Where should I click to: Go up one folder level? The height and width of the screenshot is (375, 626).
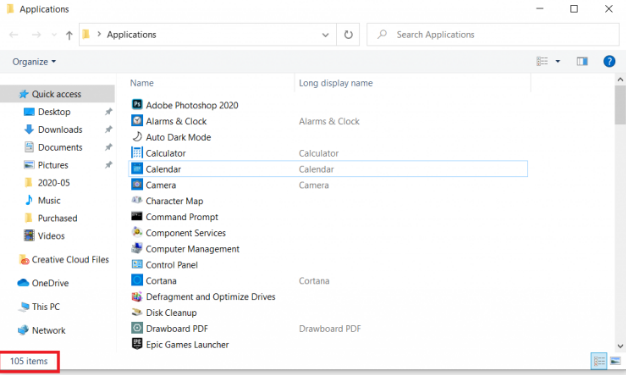click(69, 35)
